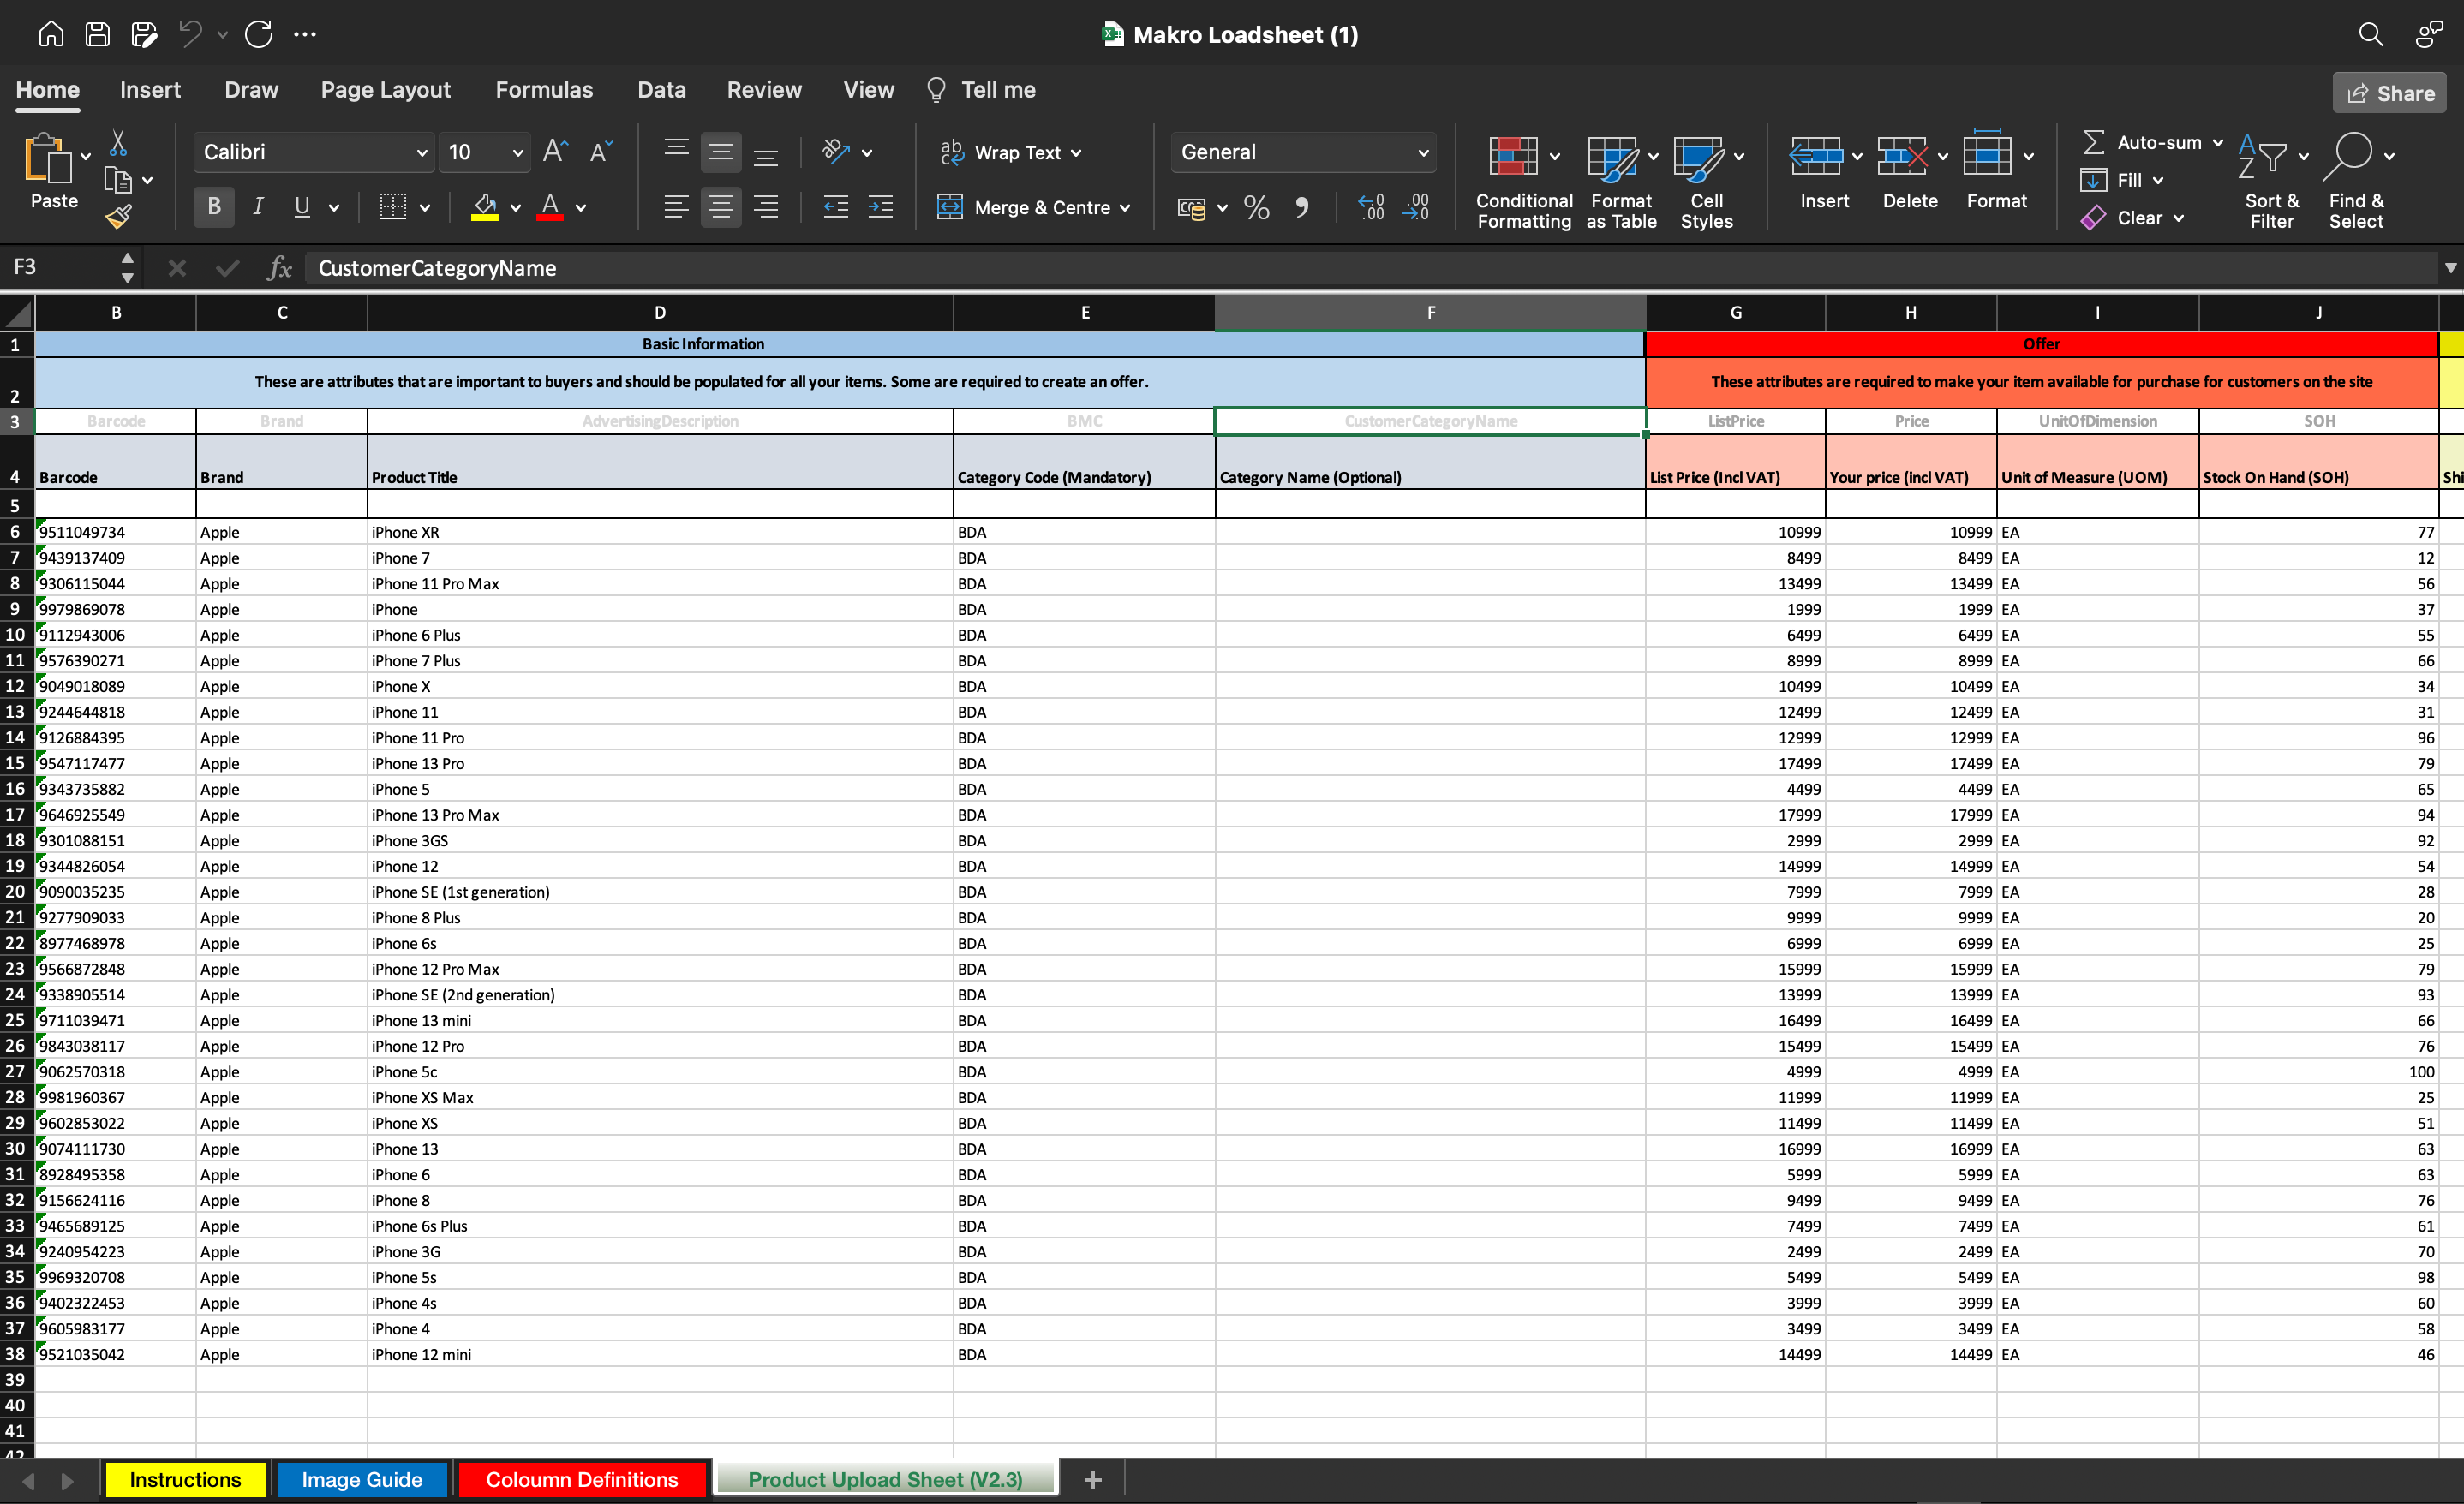Click the Share button
This screenshot has width=2464, height=1504.
2390,93
